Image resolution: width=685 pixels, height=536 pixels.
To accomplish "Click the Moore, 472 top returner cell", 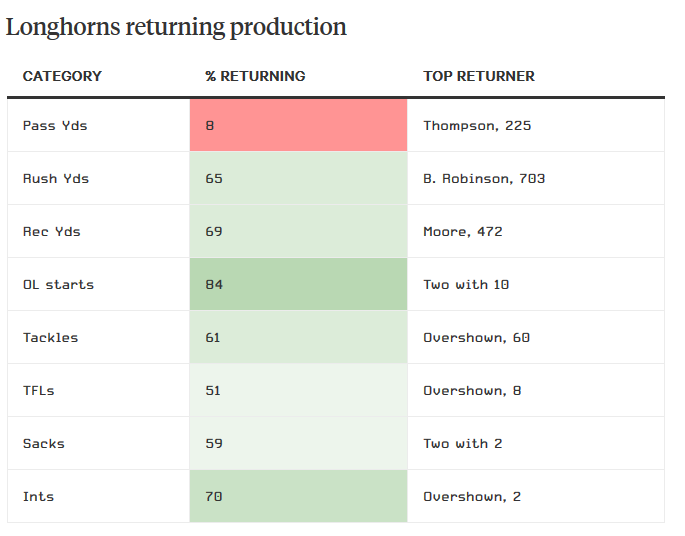I will (x=463, y=232).
